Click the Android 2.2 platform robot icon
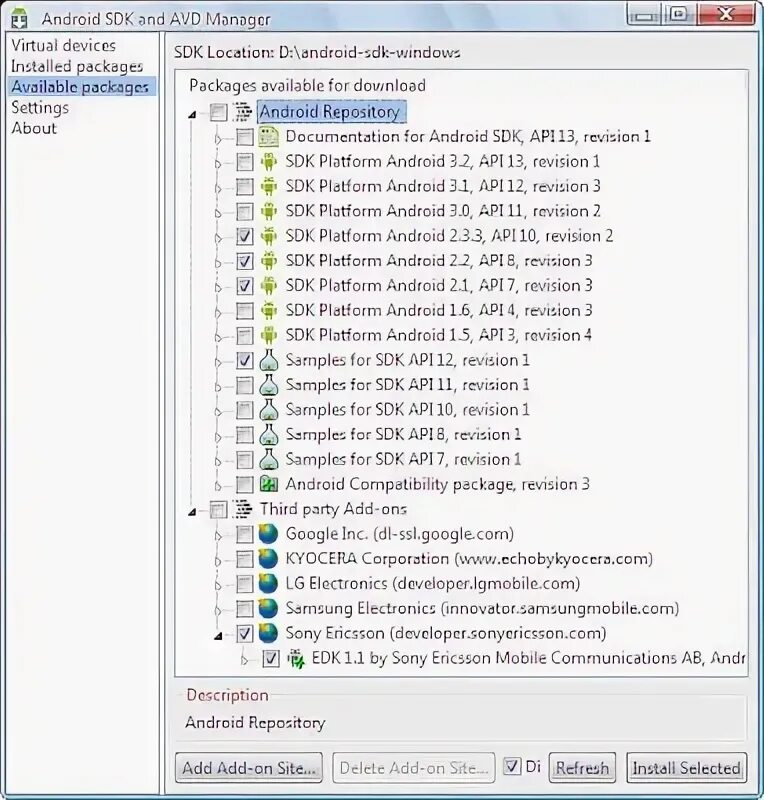The width and height of the screenshot is (764, 800). 268,261
